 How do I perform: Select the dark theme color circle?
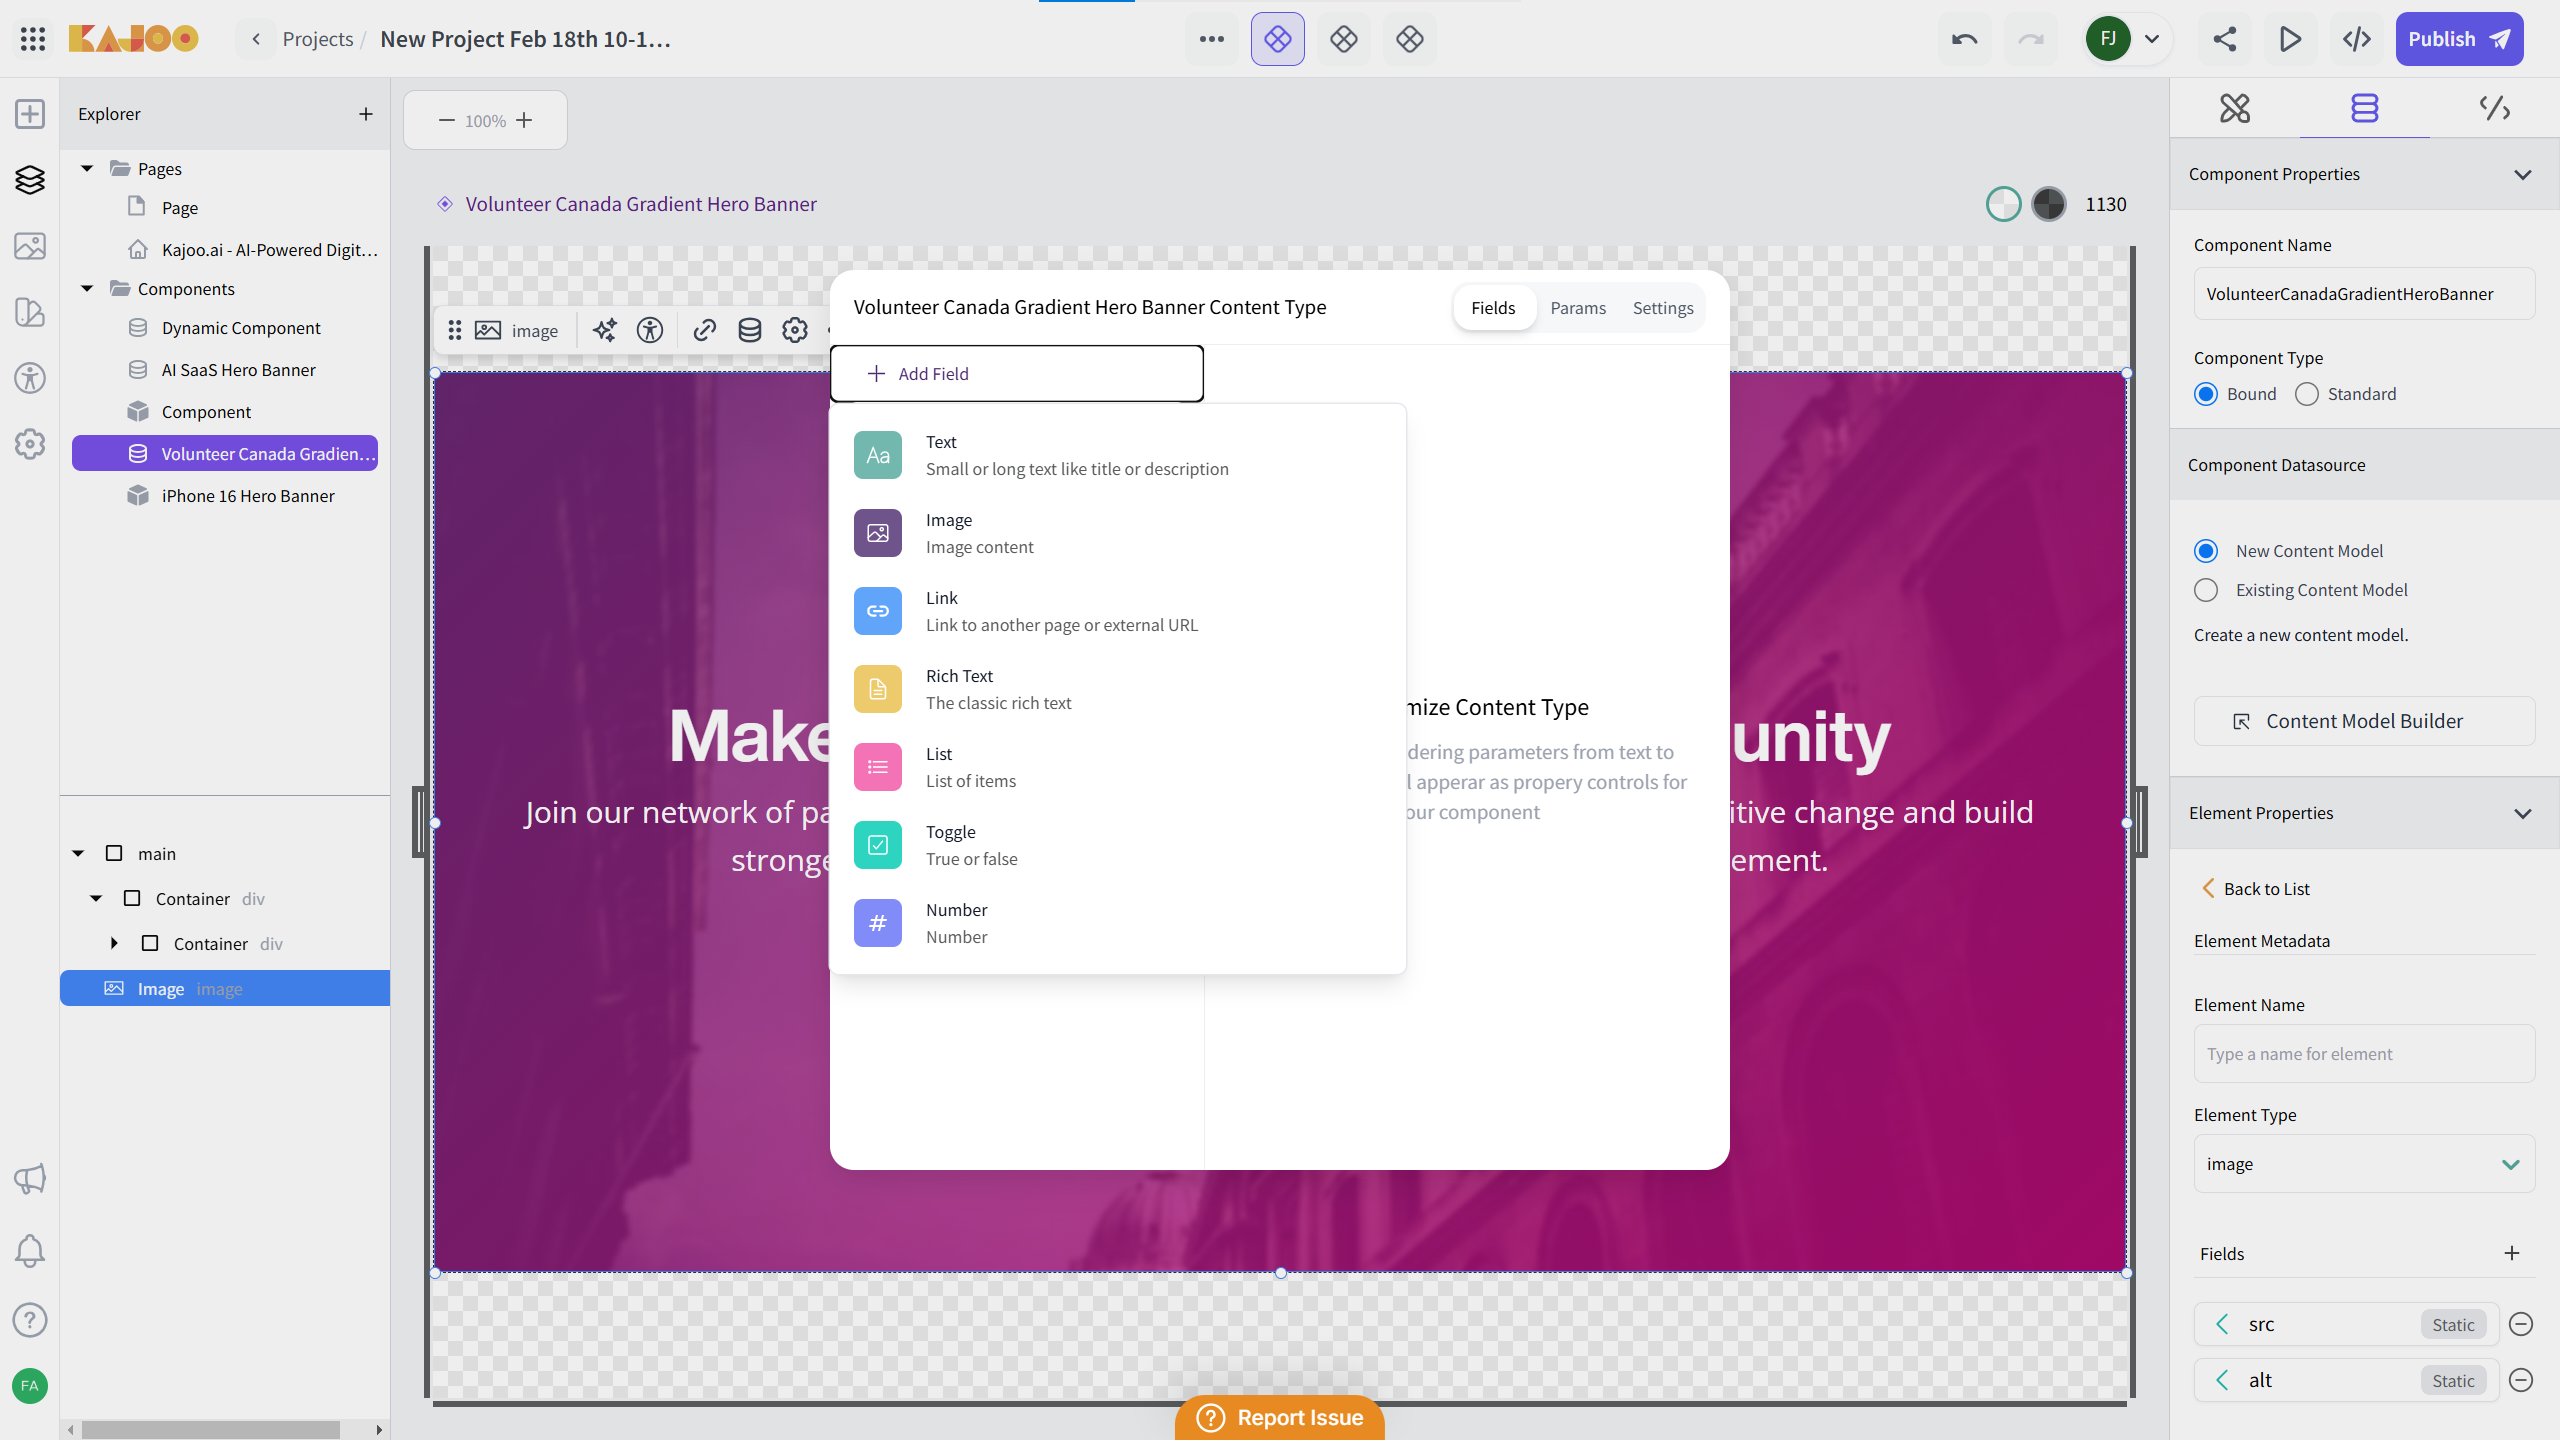(x=2049, y=204)
